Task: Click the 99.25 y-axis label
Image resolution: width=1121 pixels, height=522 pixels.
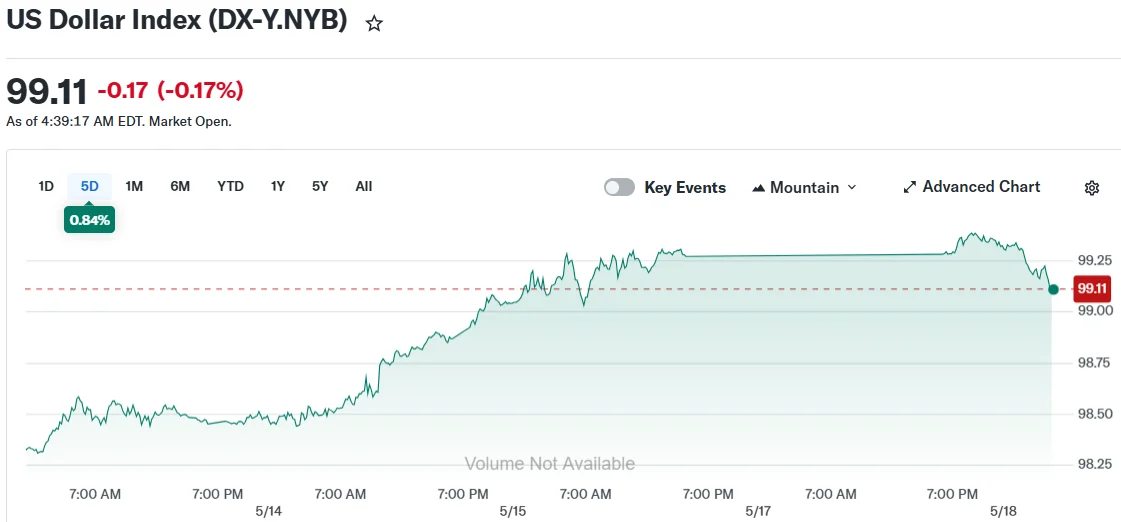Action: (x=1094, y=259)
